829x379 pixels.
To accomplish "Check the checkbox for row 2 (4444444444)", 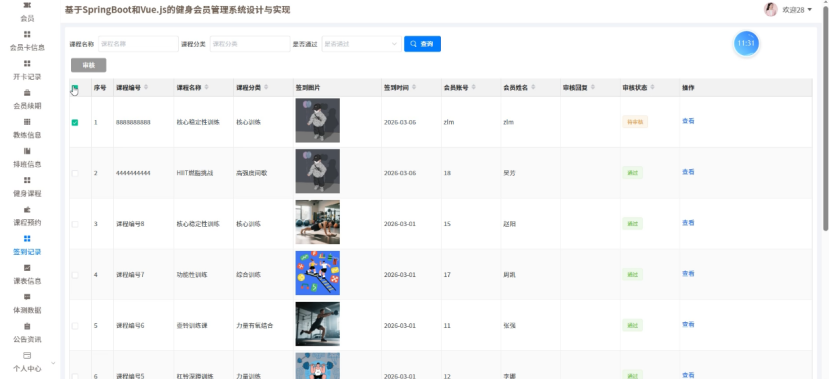I will [75, 173].
